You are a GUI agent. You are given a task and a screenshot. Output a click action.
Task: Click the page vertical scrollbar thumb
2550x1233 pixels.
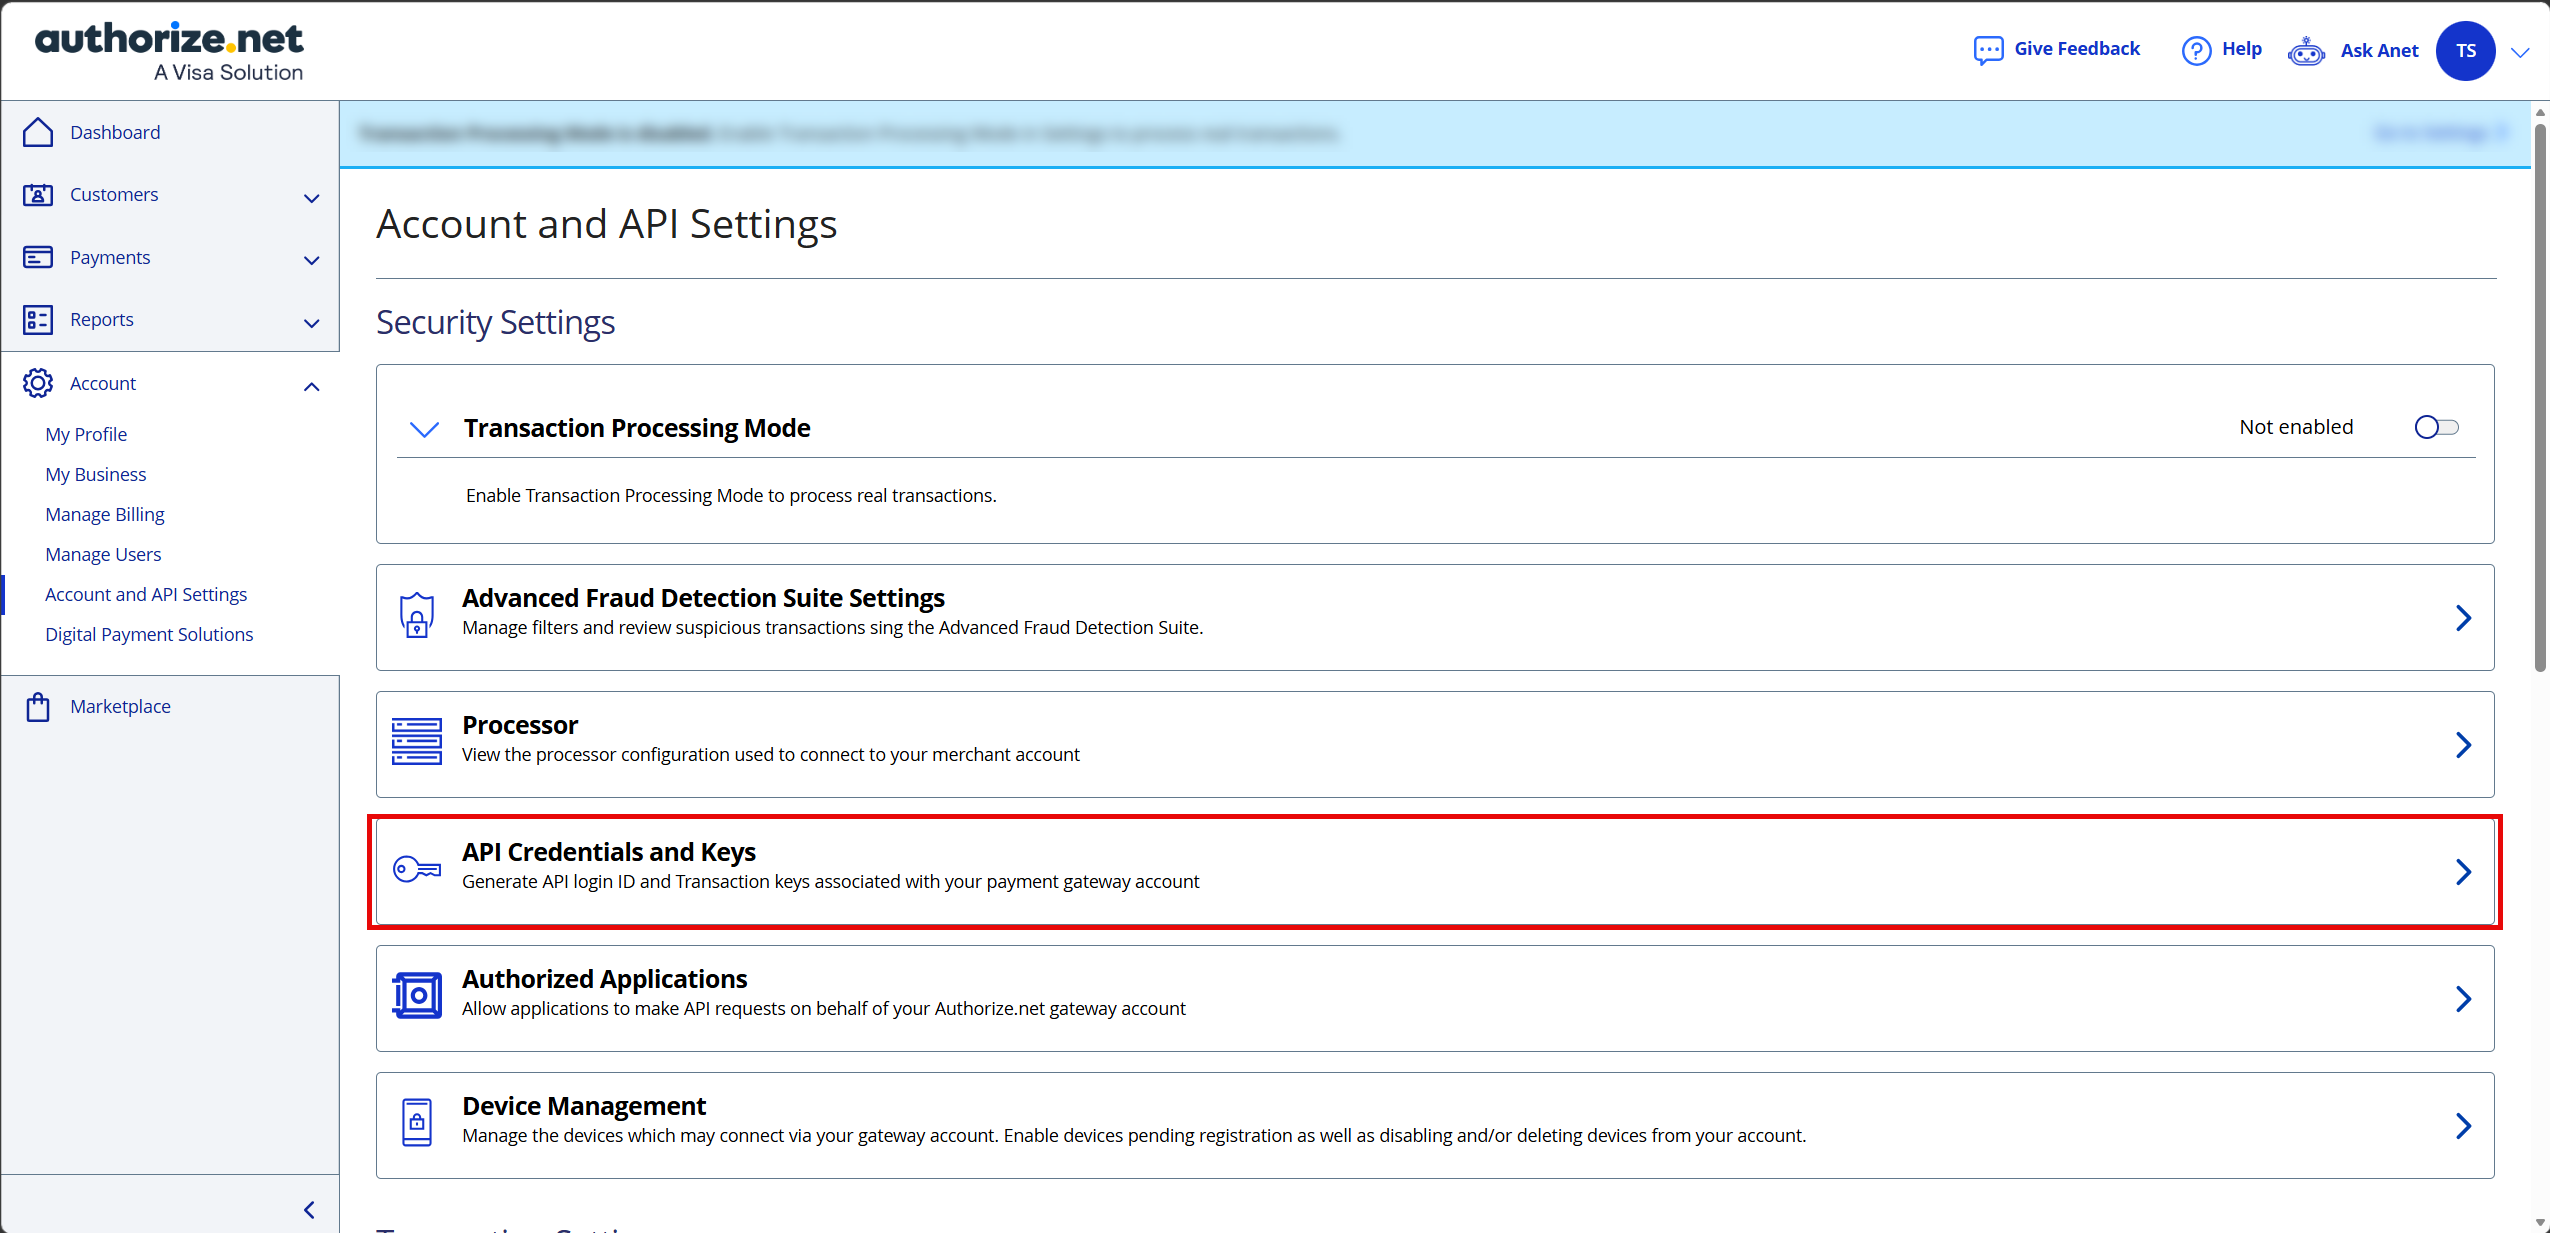(2540, 396)
